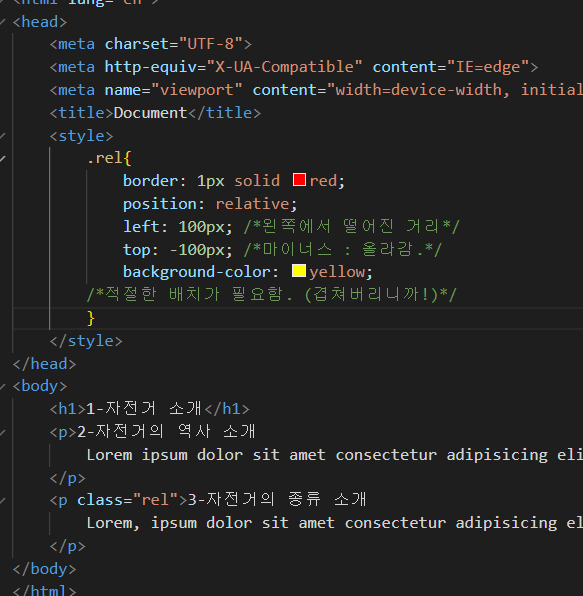This screenshot has width=583, height=596.
Task: Click the "width=device-width, initial" content value
Action: (x=455, y=90)
